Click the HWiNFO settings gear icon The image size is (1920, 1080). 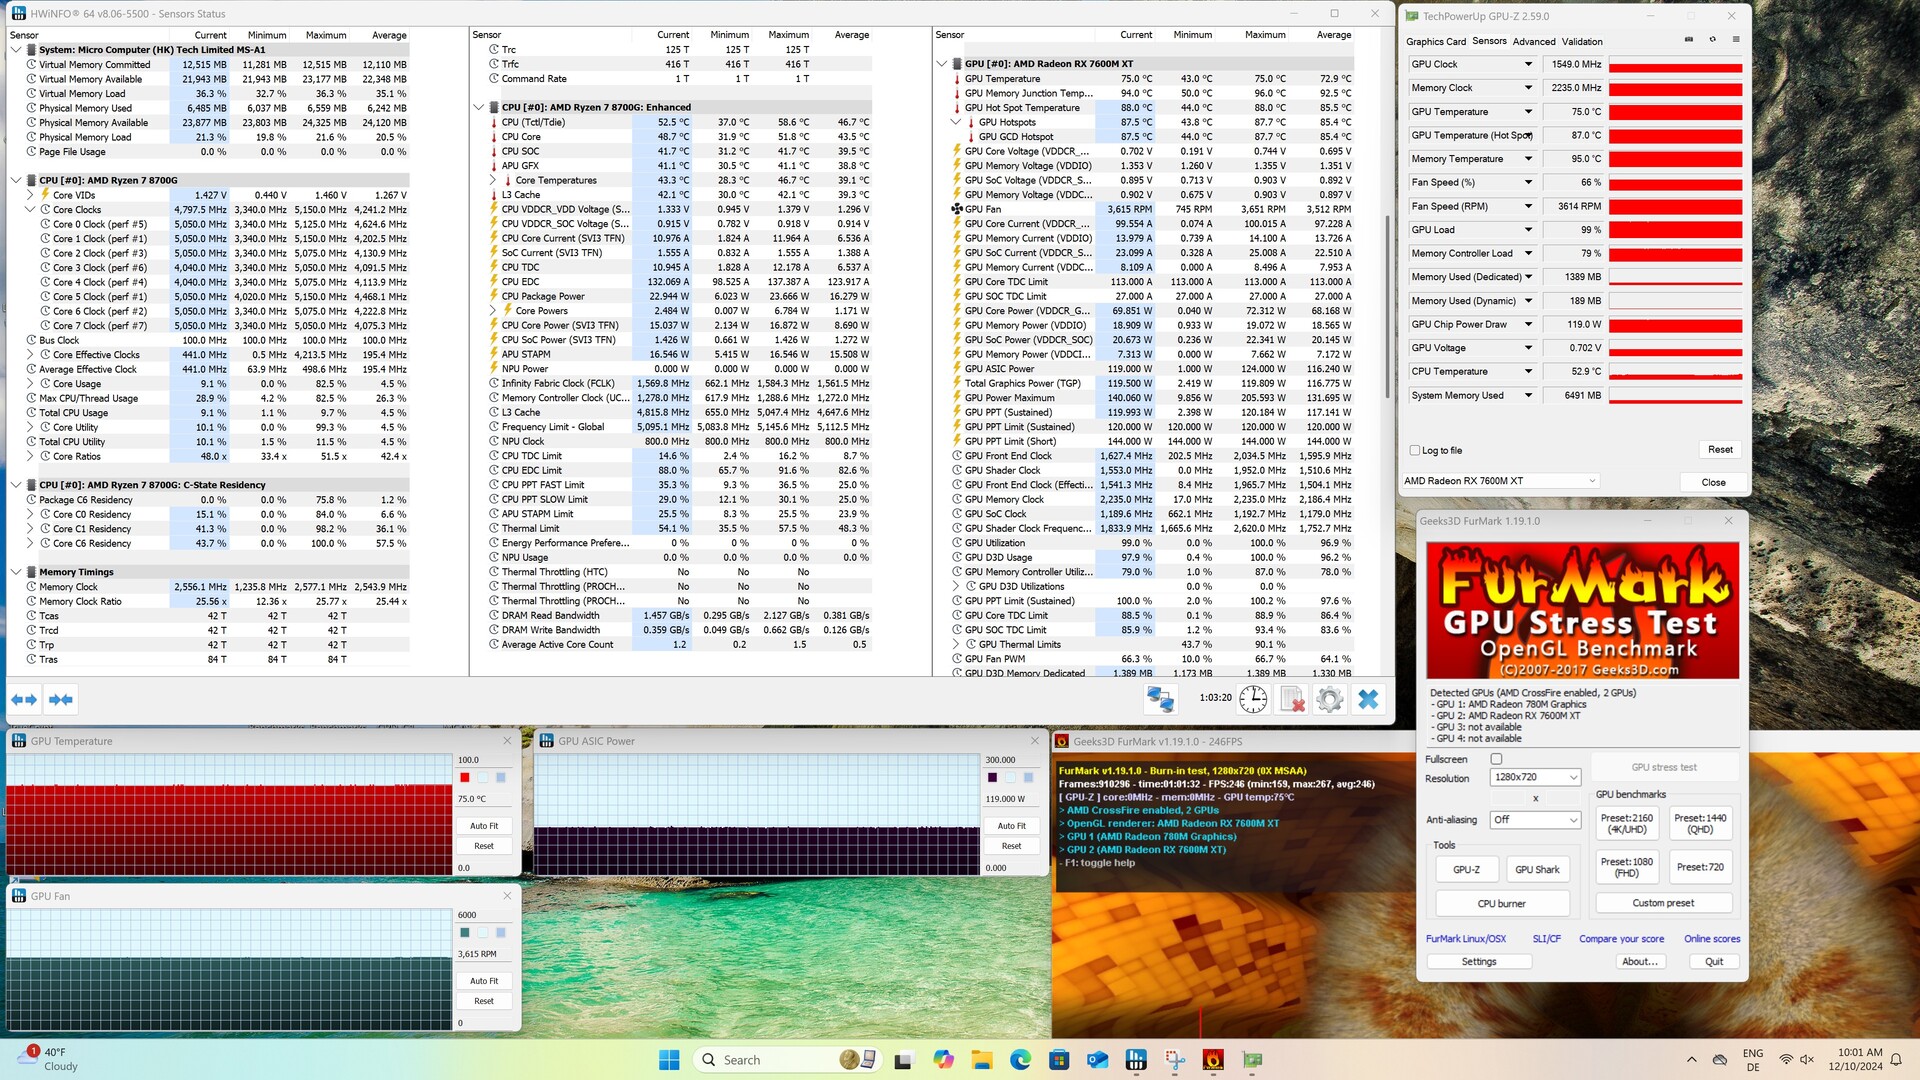(1329, 699)
